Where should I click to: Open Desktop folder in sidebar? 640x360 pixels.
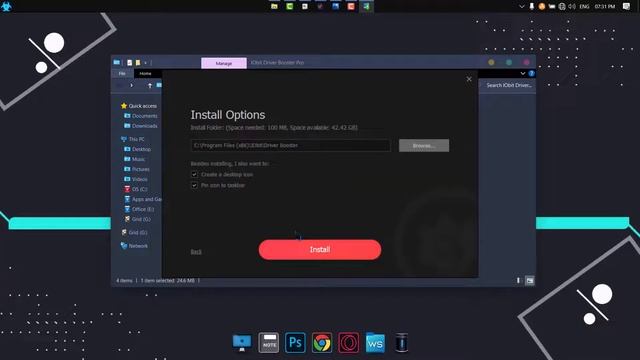point(138,149)
